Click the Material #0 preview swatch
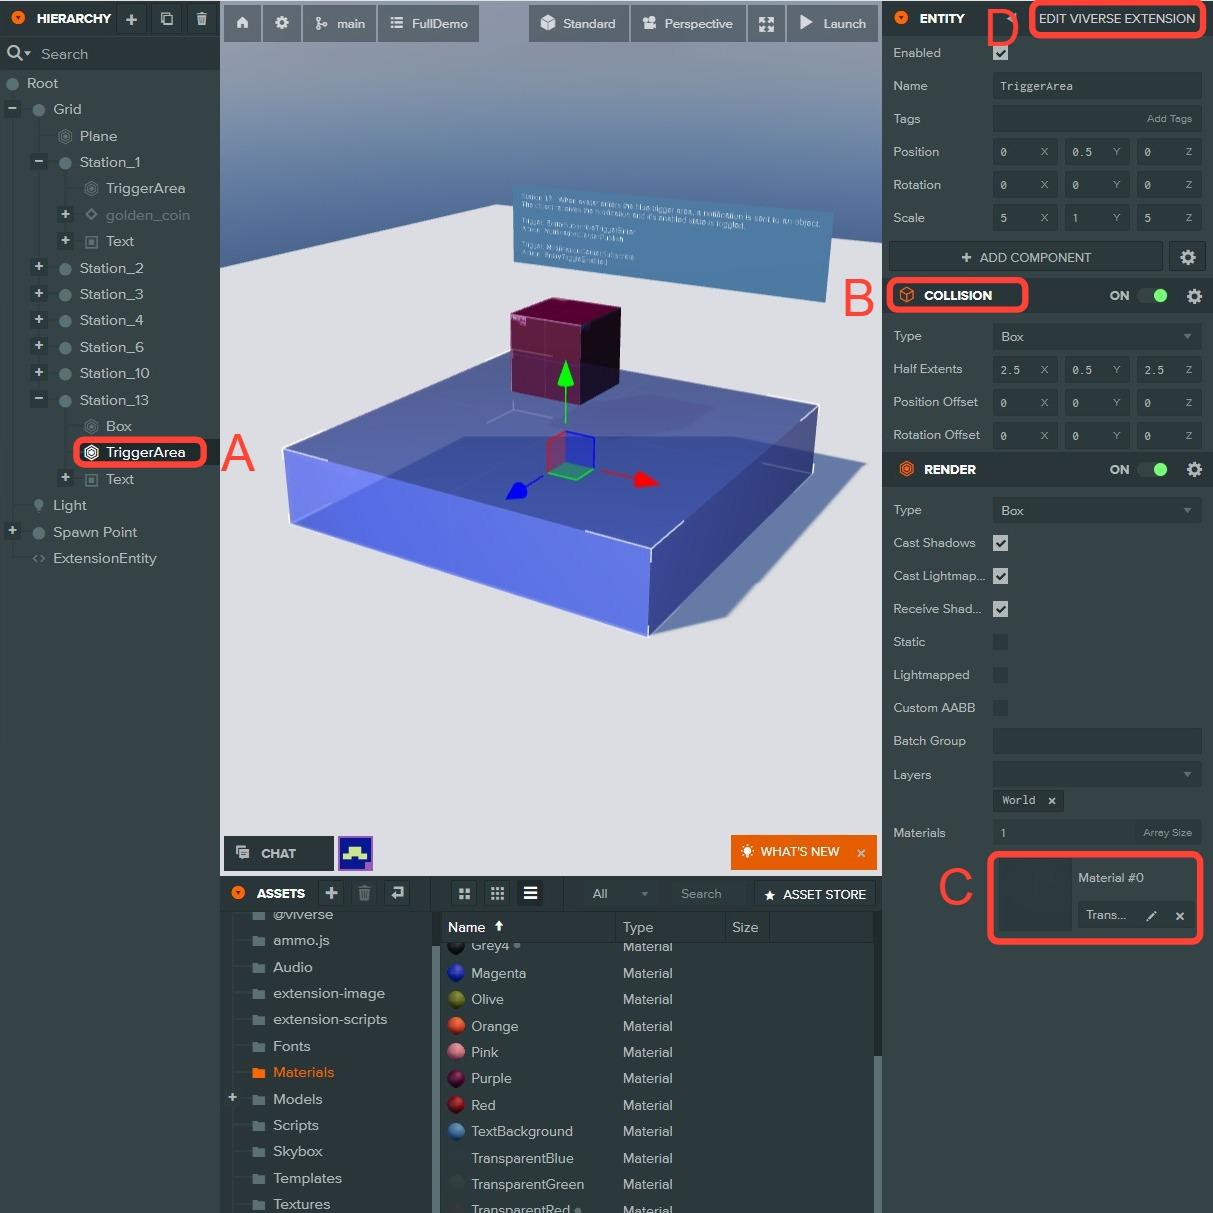 coord(1034,895)
